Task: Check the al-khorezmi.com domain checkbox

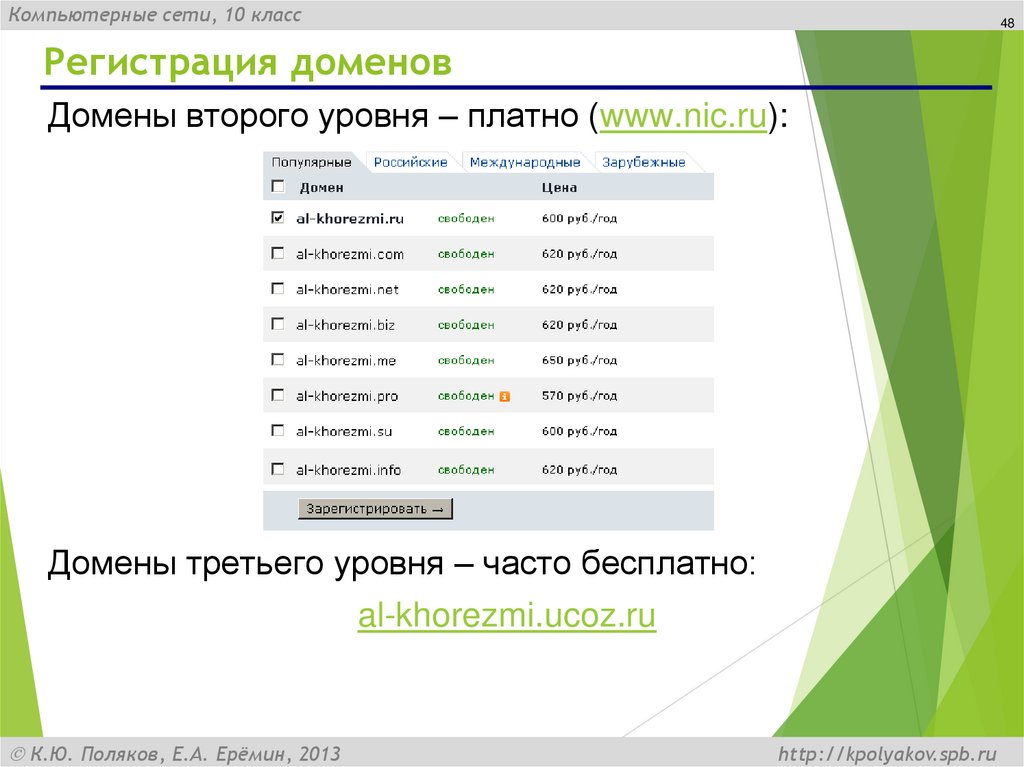Action: click(278, 252)
